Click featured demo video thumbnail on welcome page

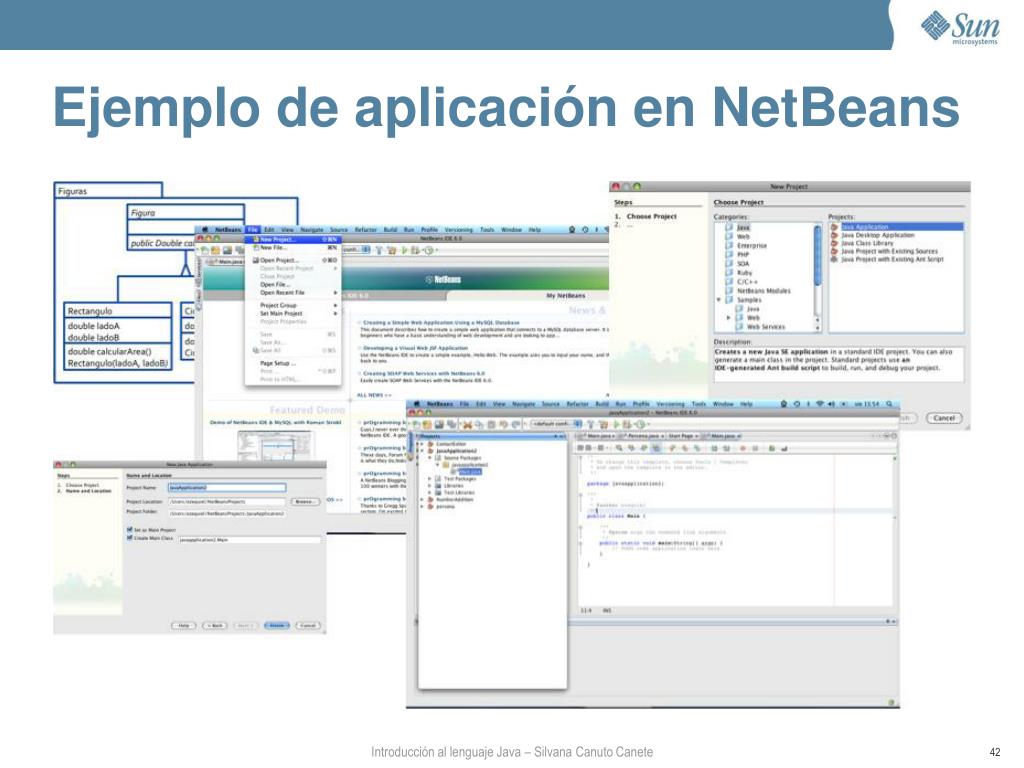[x=274, y=447]
